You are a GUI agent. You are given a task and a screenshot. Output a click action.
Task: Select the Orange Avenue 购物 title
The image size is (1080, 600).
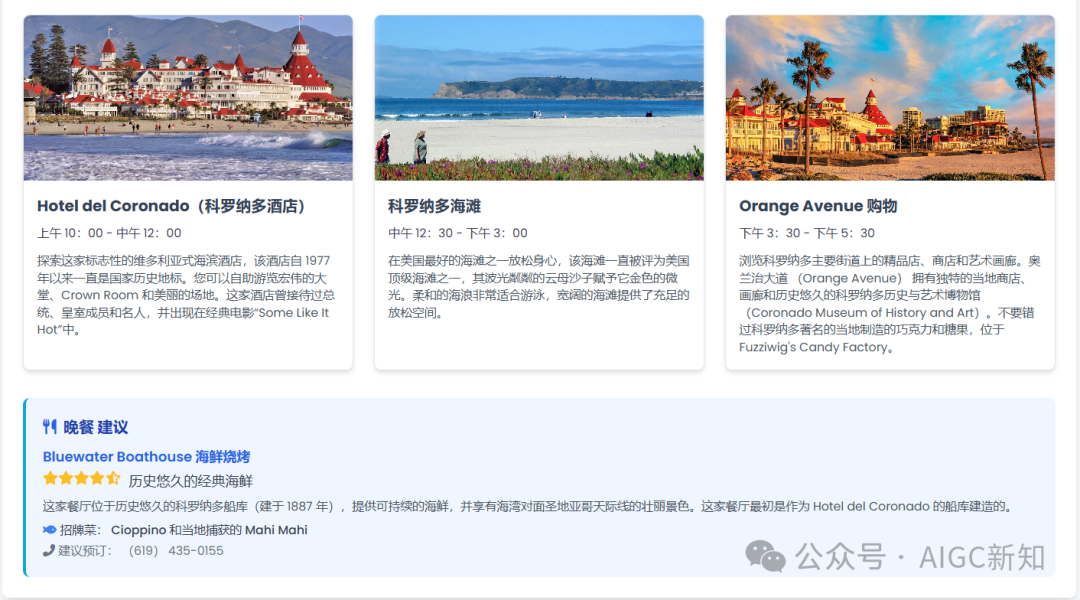(818, 206)
